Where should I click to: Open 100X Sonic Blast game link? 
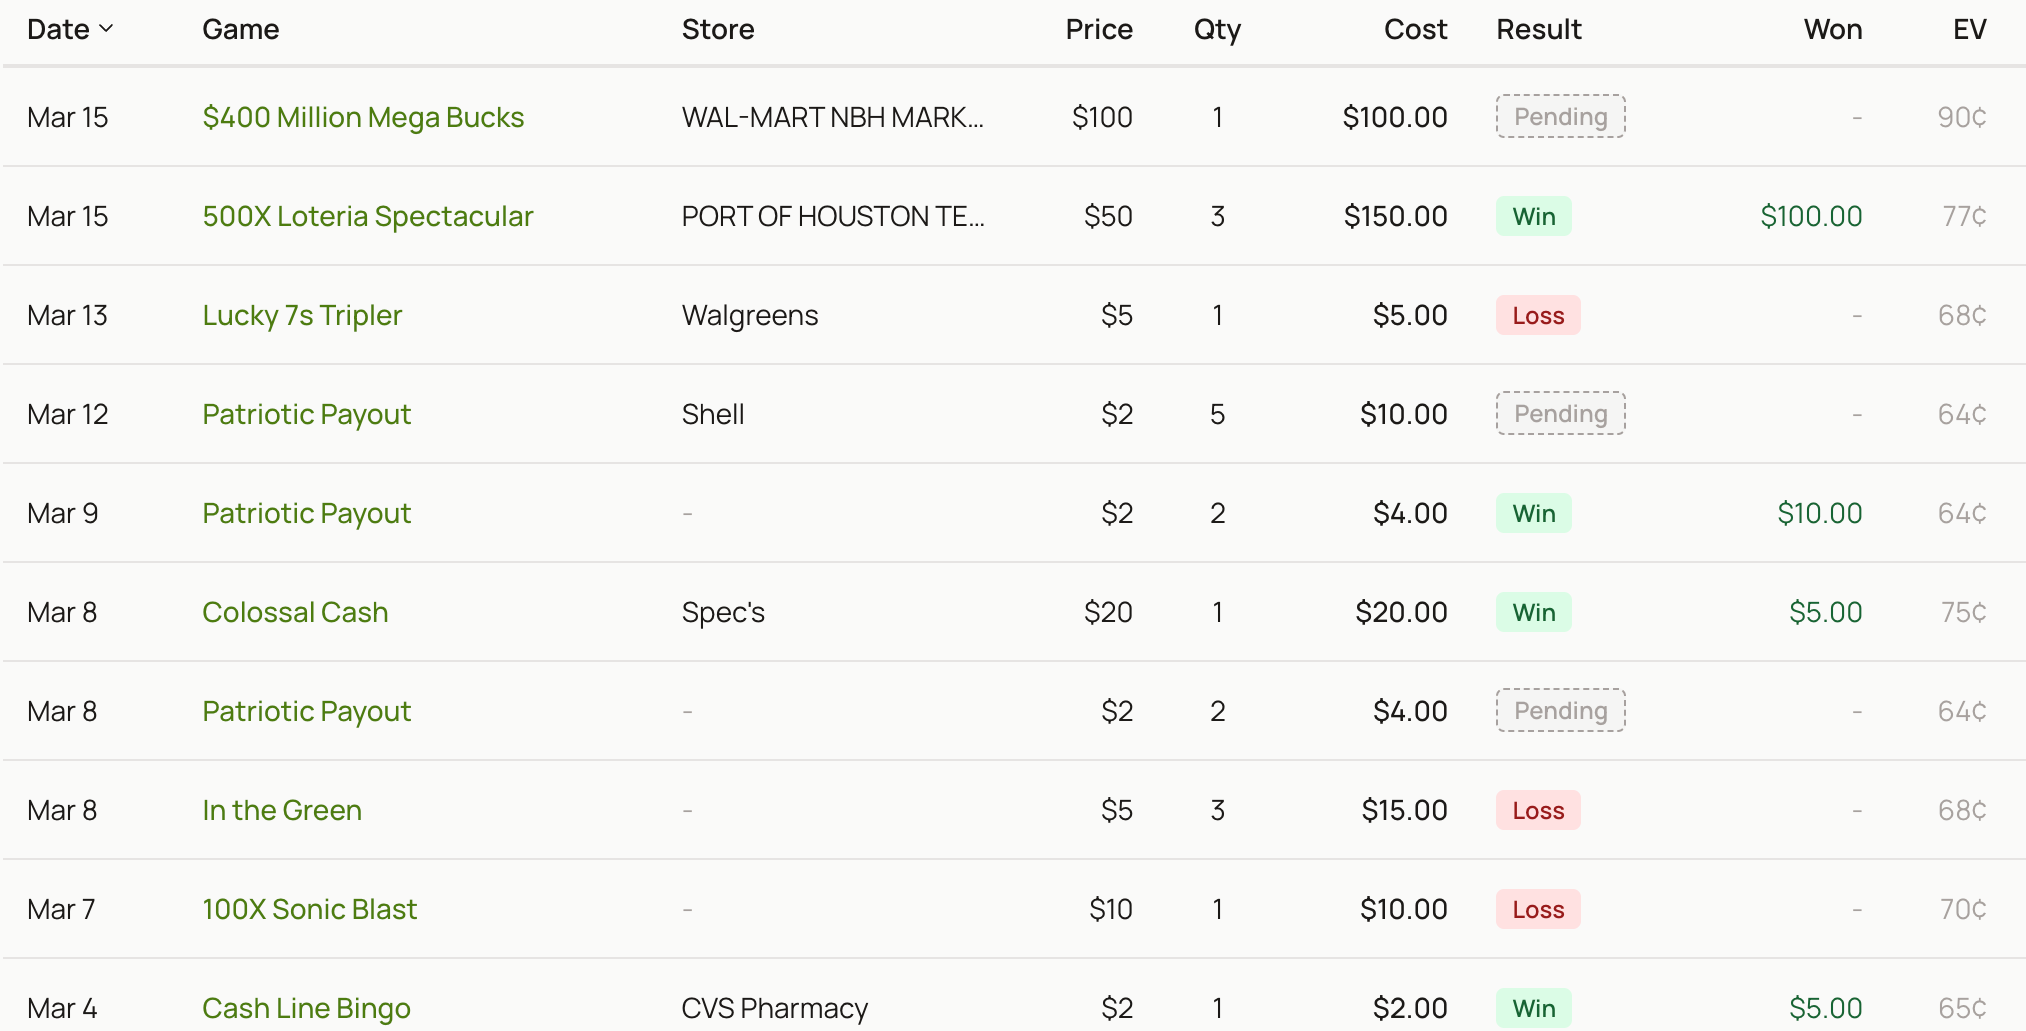(309, 910)
